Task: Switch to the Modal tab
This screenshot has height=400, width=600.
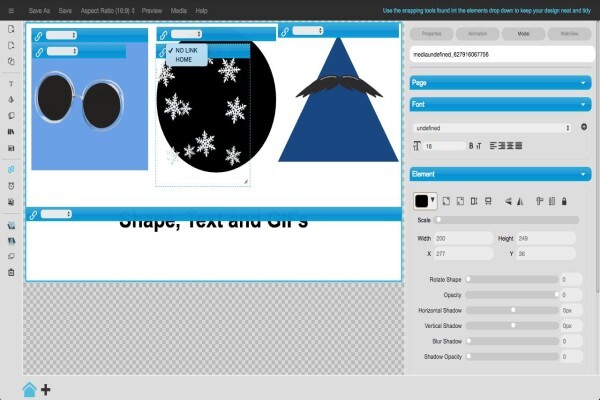Action: pyautogui.click(x=523, y=34)
